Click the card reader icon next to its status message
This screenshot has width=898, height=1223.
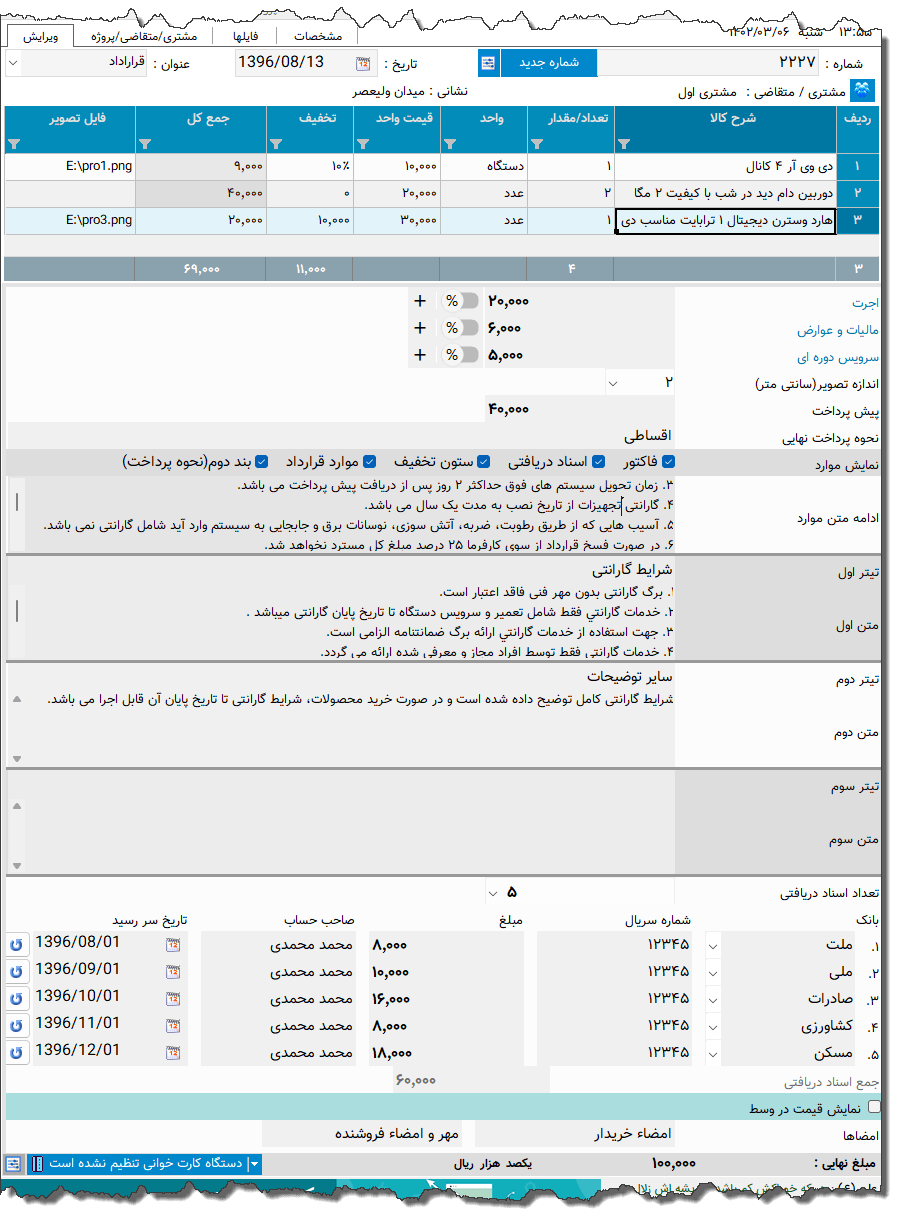[x=39, y=1163]
